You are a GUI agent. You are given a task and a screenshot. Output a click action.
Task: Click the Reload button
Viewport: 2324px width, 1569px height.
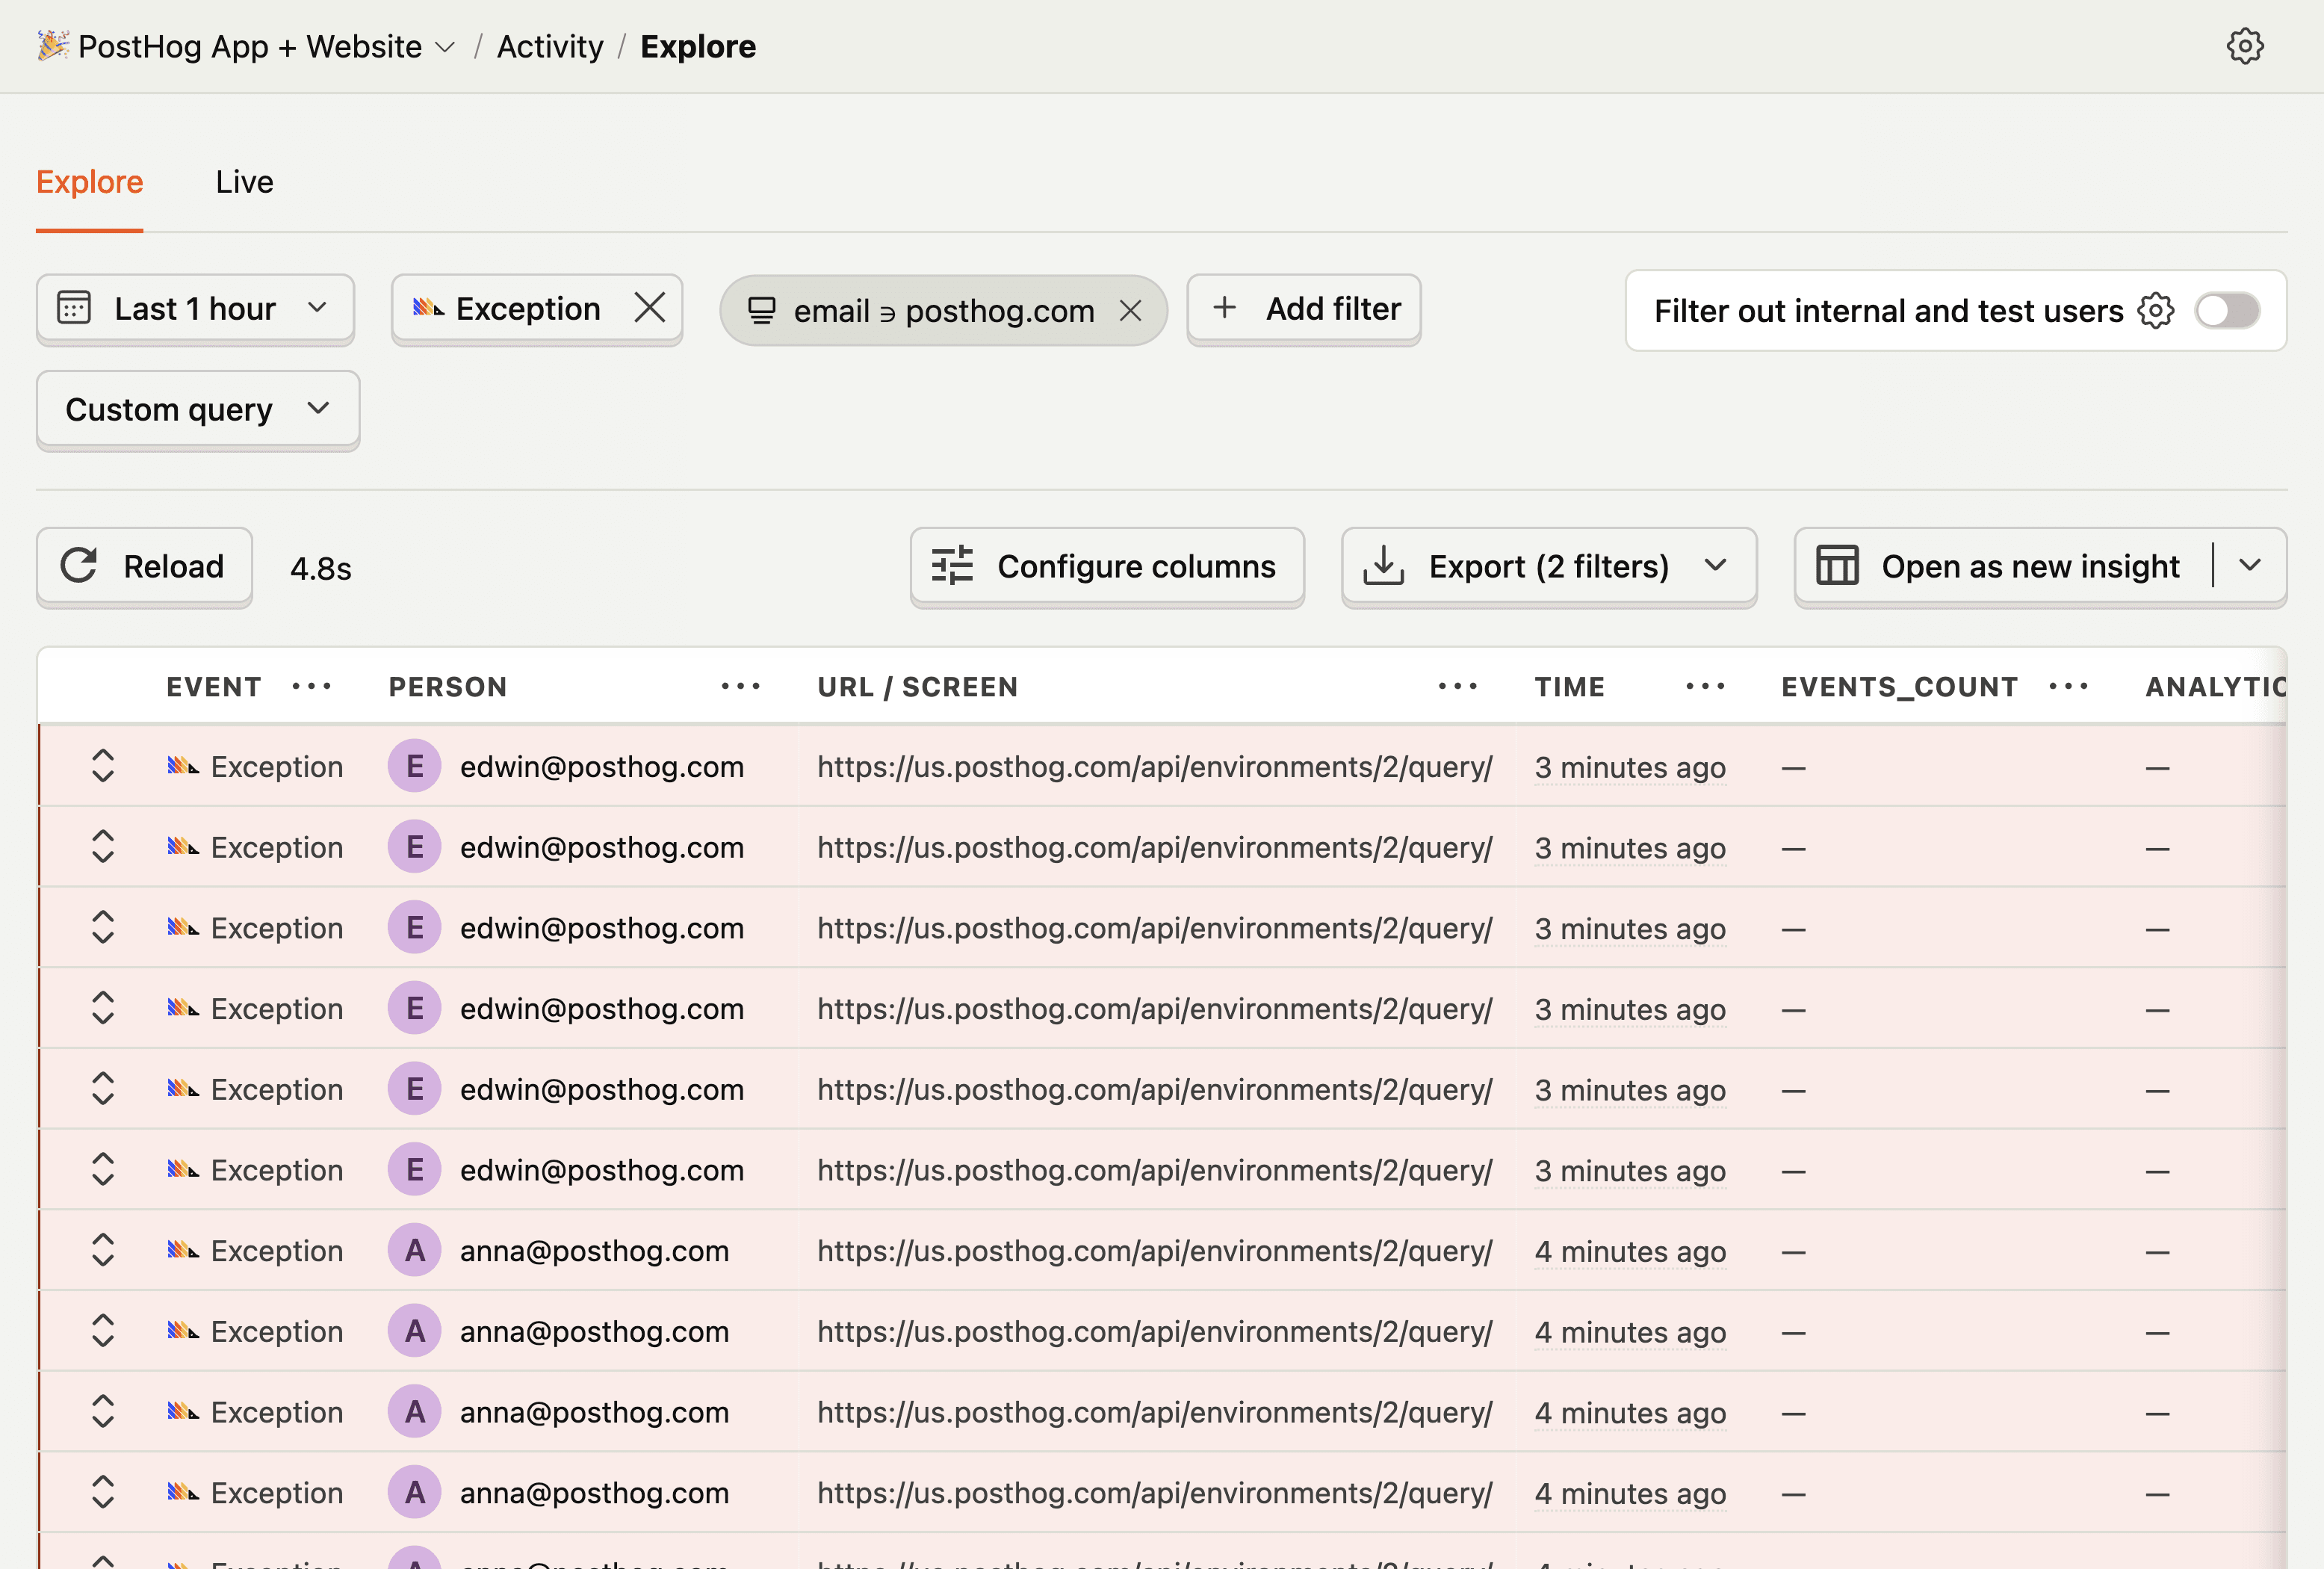pos(144,566)
